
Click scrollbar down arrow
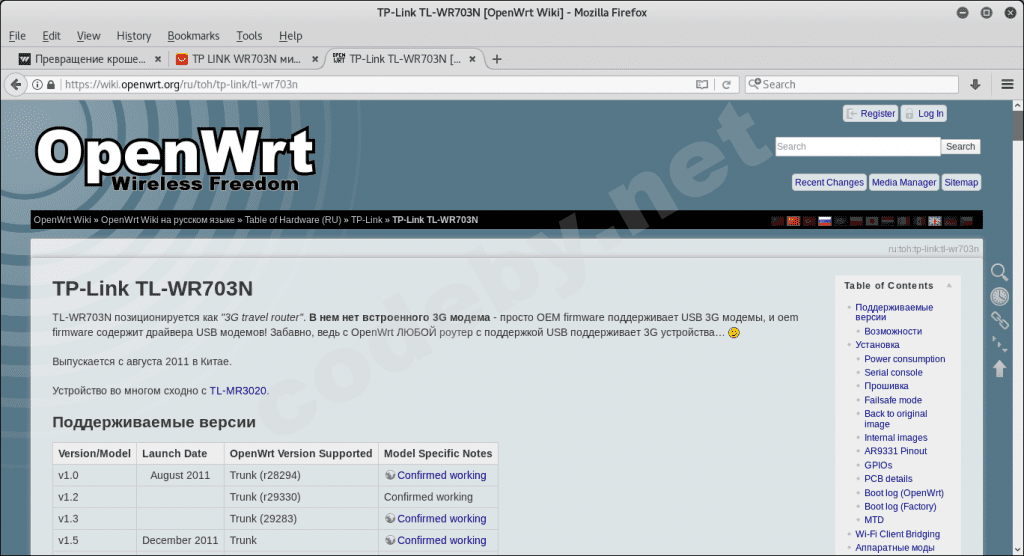point(1017,551)
